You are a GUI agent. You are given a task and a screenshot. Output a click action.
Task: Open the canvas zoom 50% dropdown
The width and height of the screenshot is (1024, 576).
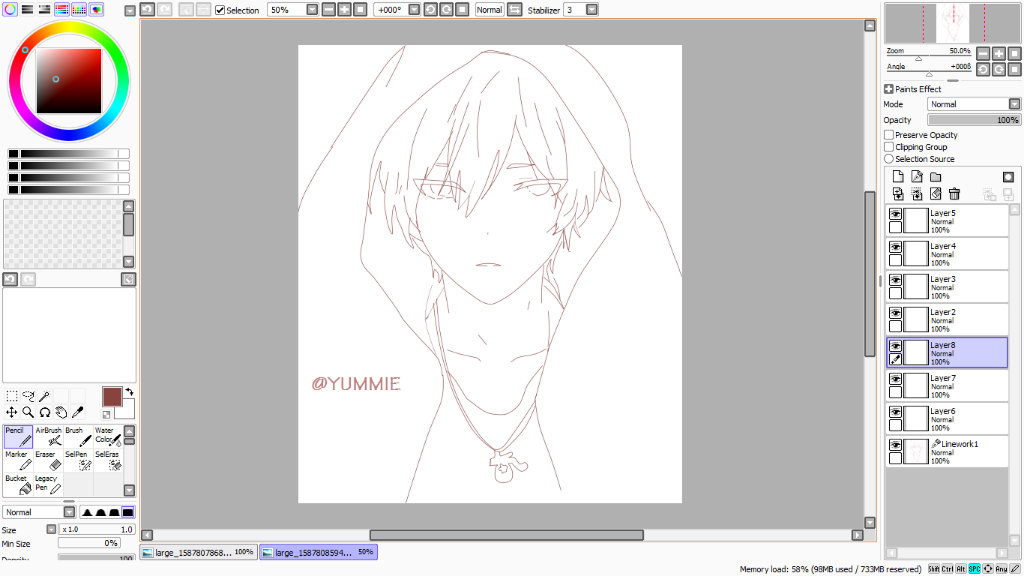(312, 10)
